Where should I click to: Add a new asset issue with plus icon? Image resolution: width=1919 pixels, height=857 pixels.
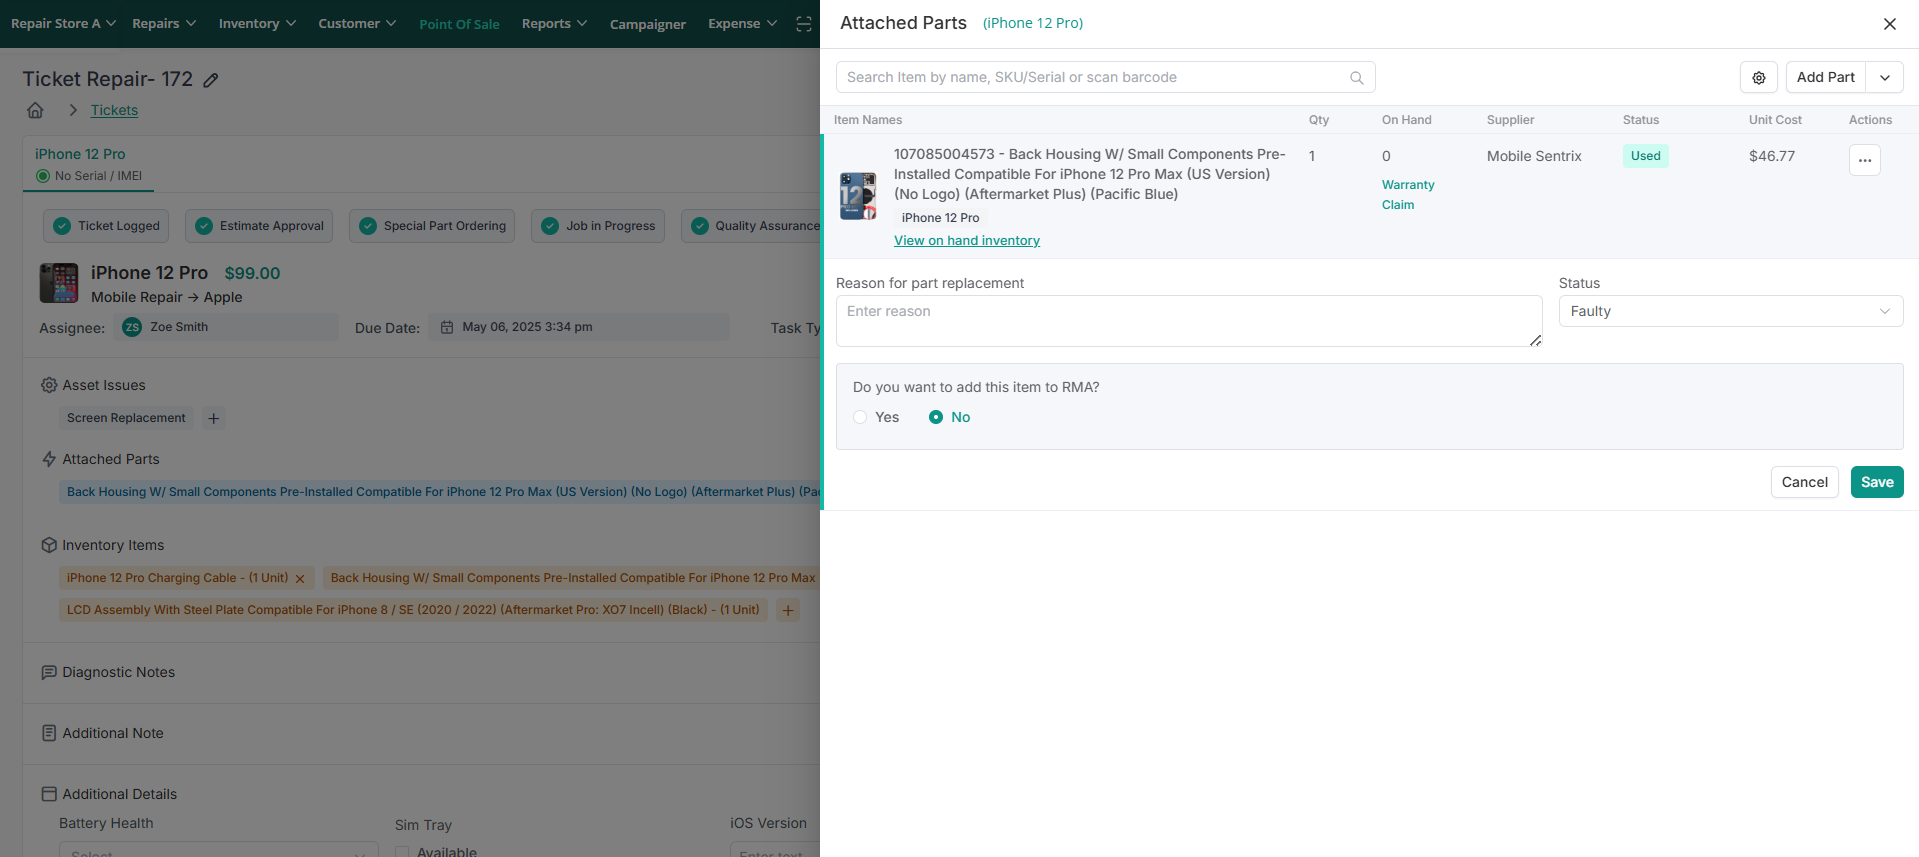point(213,418)
